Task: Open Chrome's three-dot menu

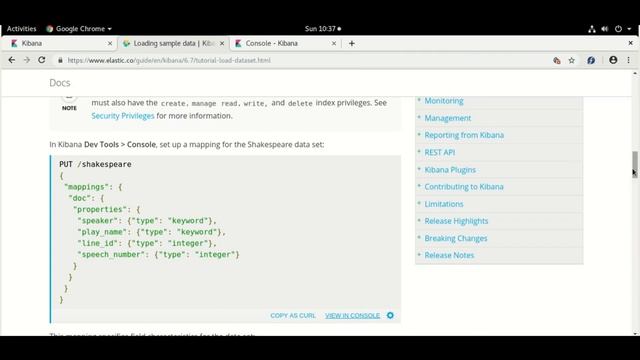Action: (x=629, y=60)
